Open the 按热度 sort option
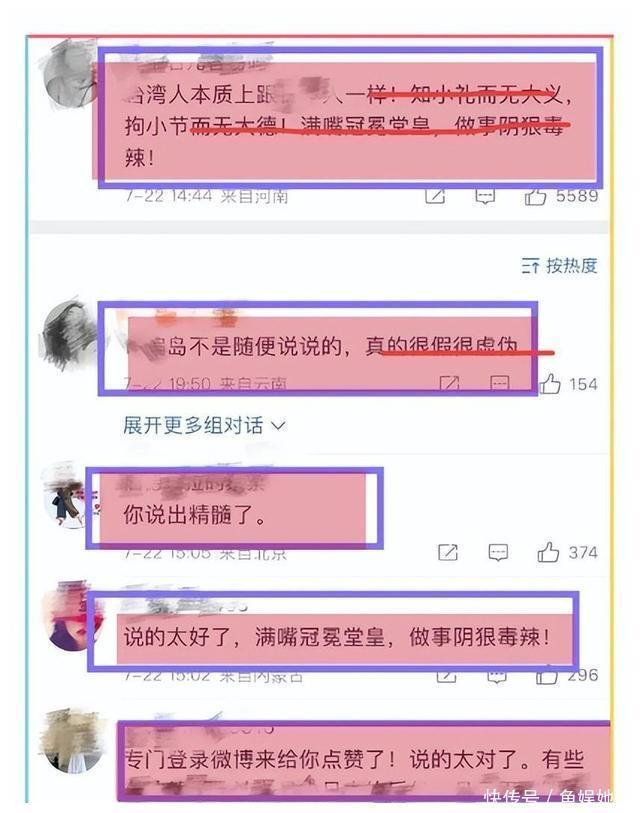640x813 pixels. (x=560, y=266)
